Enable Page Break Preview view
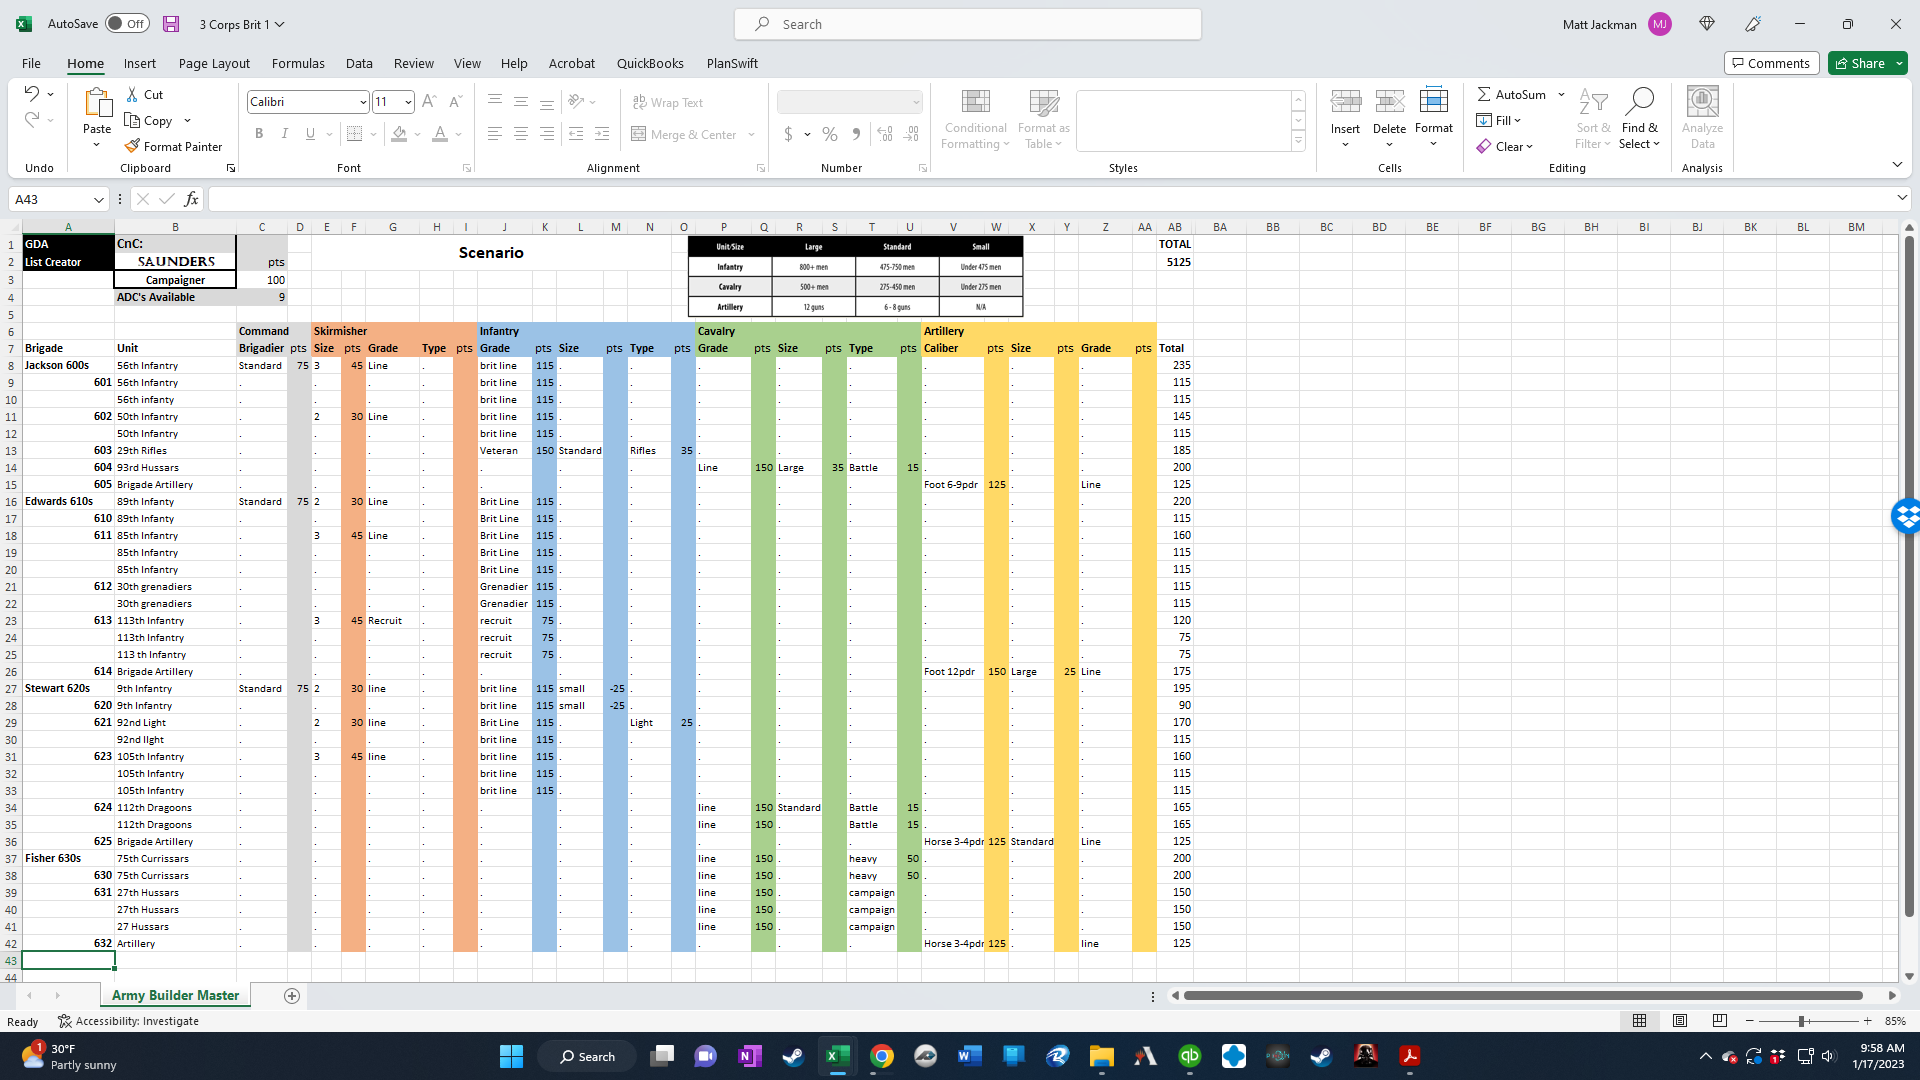Viewport: 1920px width, 1080px height. point(1720,1021)
